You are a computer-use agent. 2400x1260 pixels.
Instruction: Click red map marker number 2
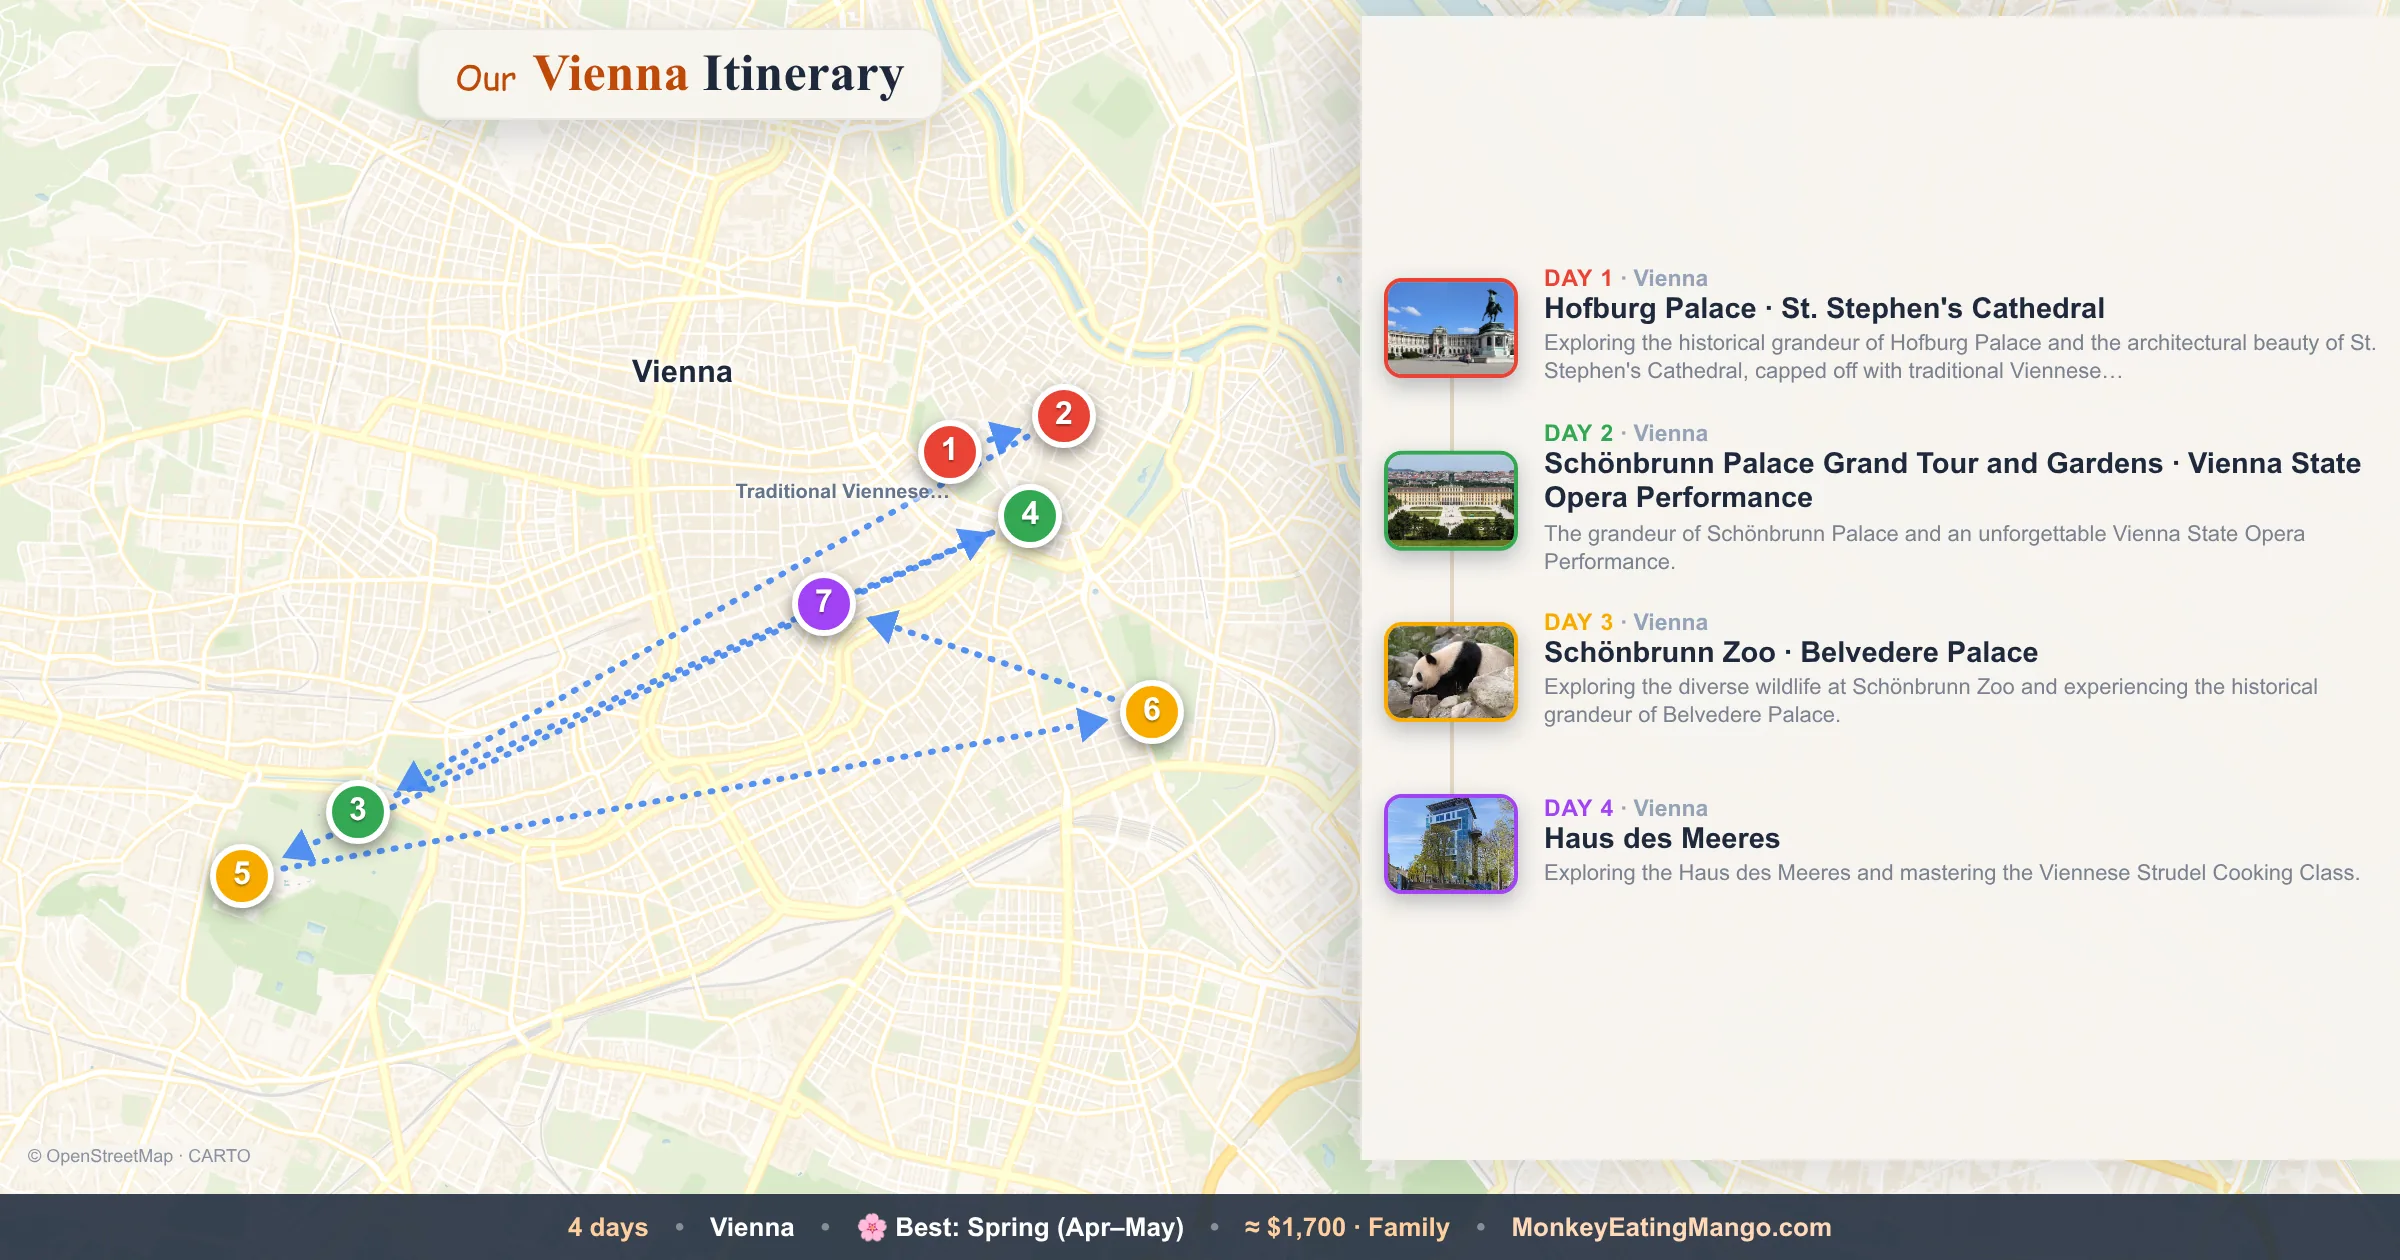1064,415
